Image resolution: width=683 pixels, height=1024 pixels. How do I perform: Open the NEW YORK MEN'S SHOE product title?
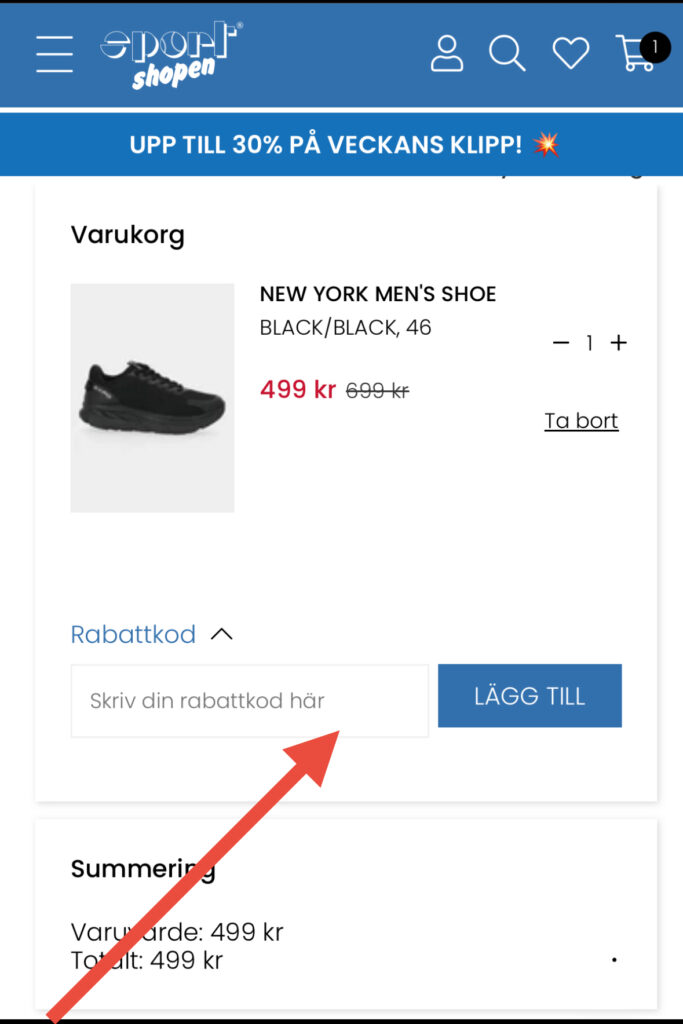pyautogui.click(x=378, y=294)
